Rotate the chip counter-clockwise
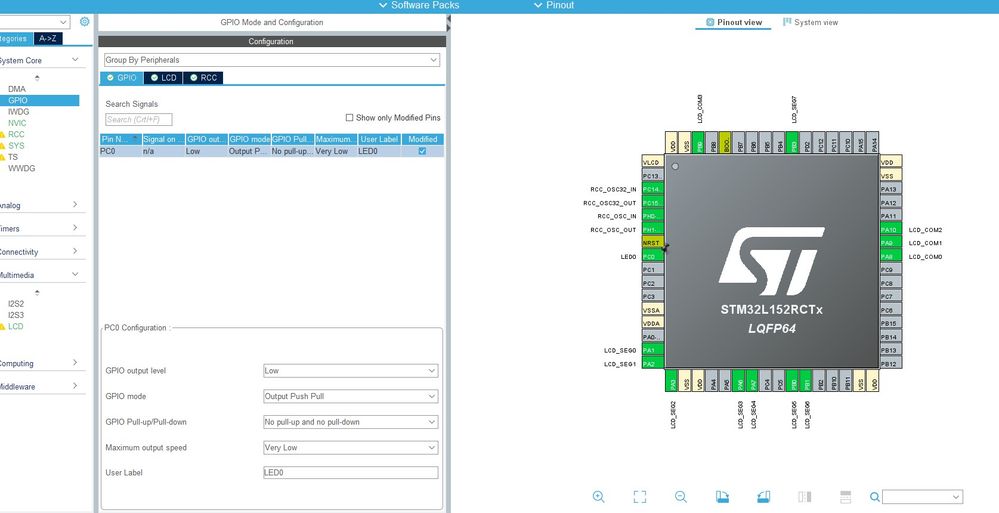The image size is (999, 513). (x=763, y=496)
